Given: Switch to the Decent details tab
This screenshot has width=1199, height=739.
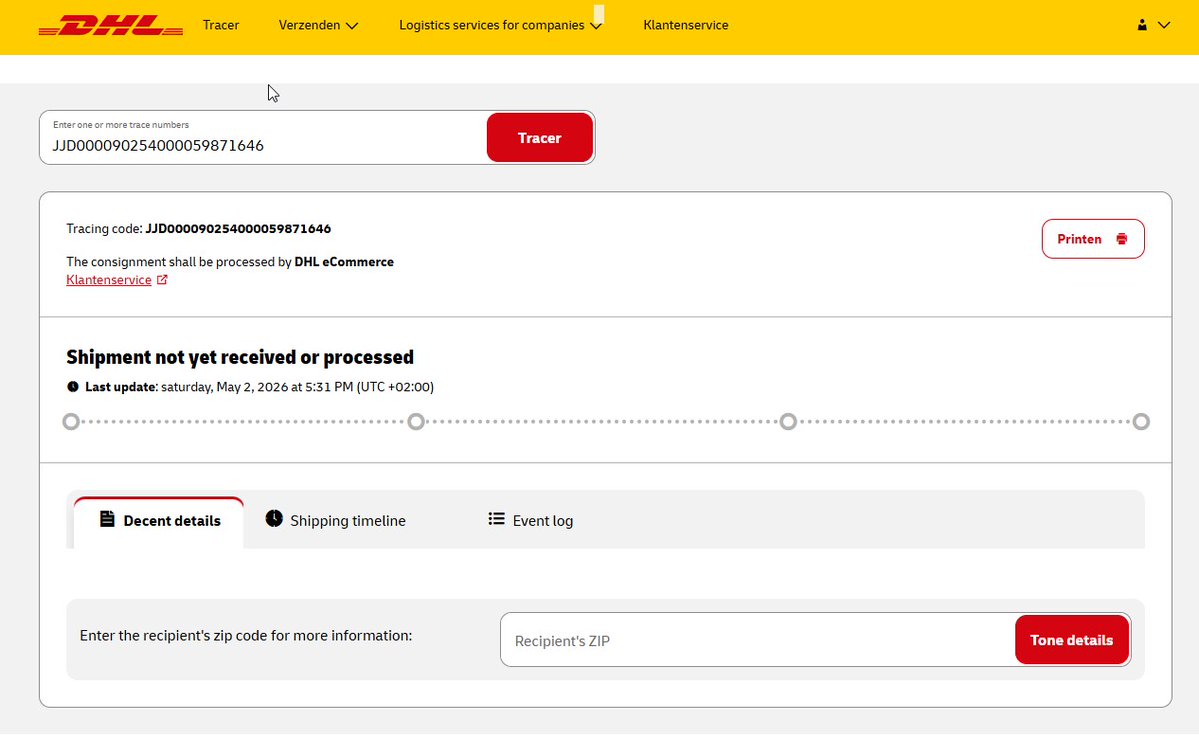Looking at the screenshot, I should (x=159, y=523).
